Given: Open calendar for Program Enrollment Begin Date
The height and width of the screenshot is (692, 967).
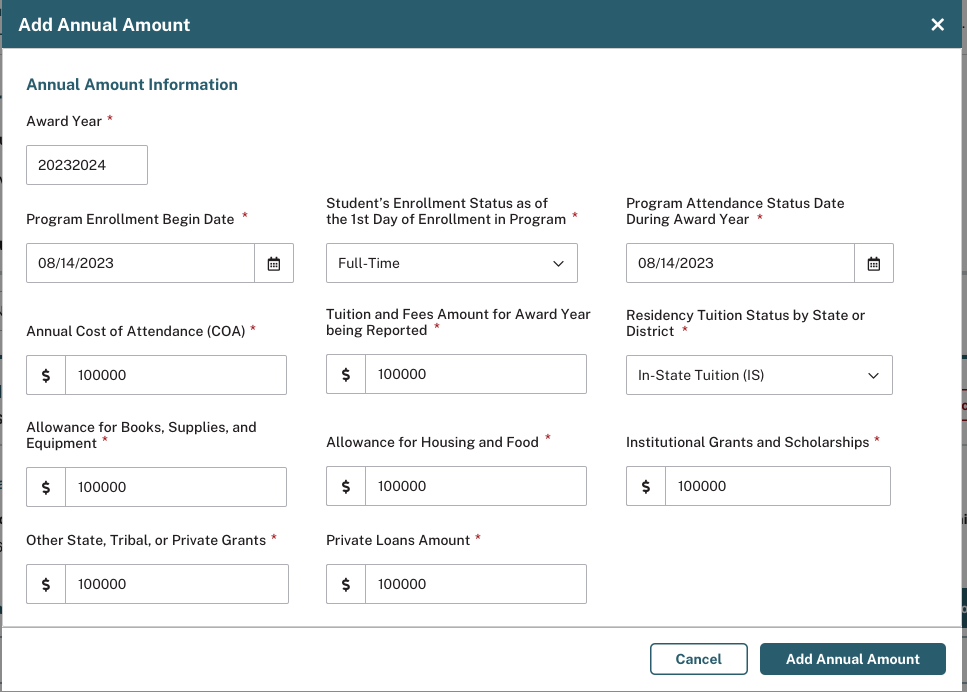Looking at the screenshot, I should tap(274, 264).
